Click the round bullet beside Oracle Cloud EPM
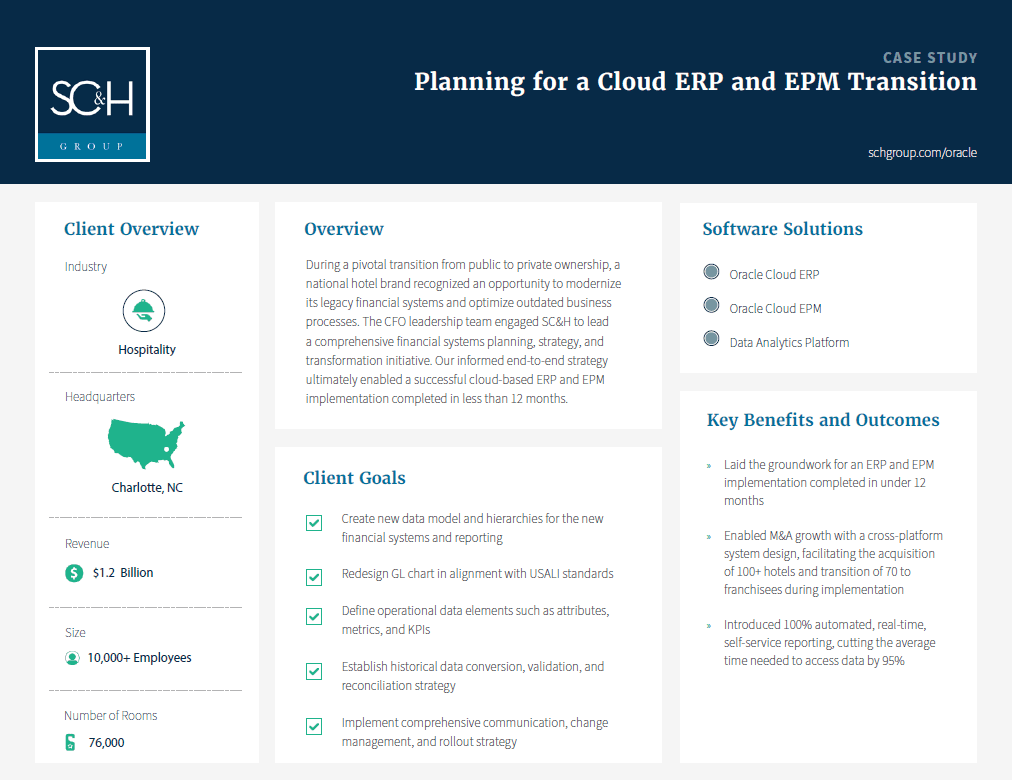1012x780 pixels. 711,305
